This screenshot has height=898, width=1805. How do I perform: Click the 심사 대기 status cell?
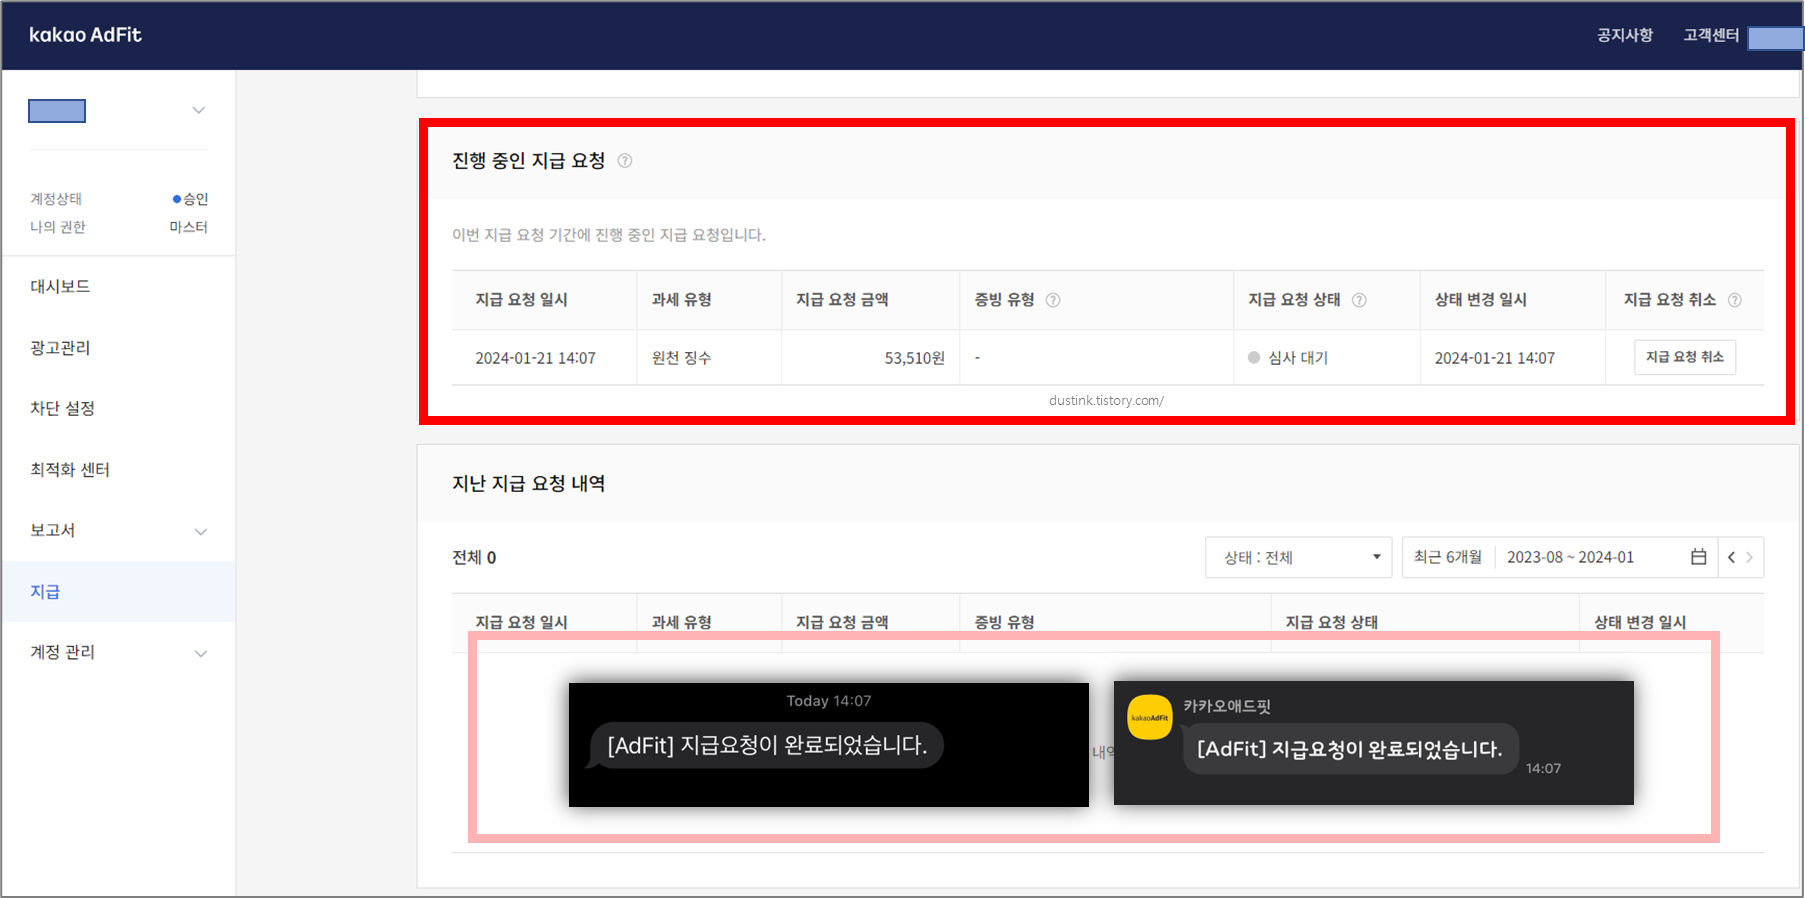[1288, 358]
